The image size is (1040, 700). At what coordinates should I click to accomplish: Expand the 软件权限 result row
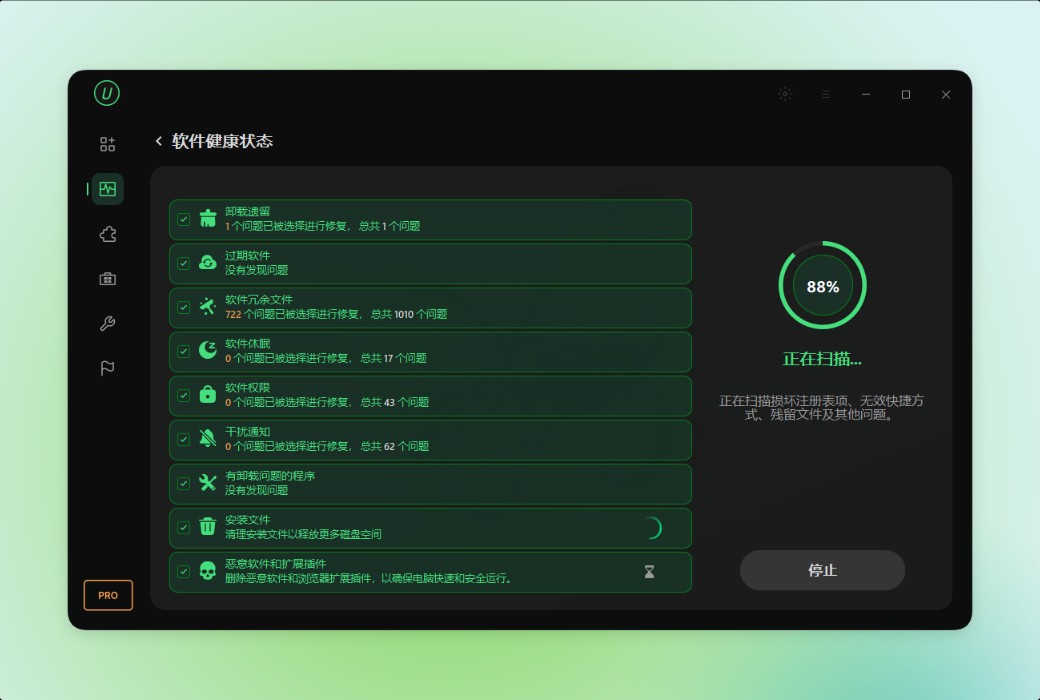[430, 395]
